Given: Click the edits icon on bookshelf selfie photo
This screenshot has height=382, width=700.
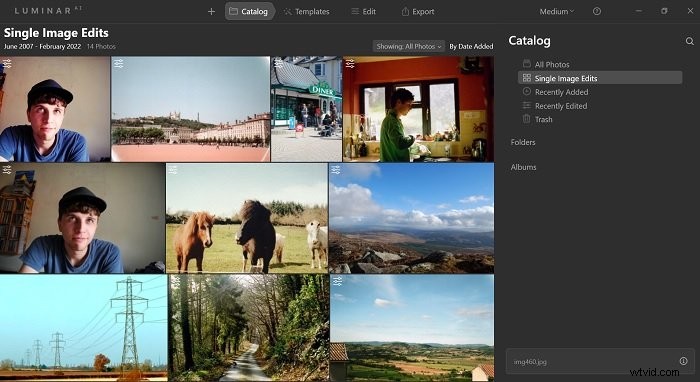Looking at the screenshot, I should [7, 170].
